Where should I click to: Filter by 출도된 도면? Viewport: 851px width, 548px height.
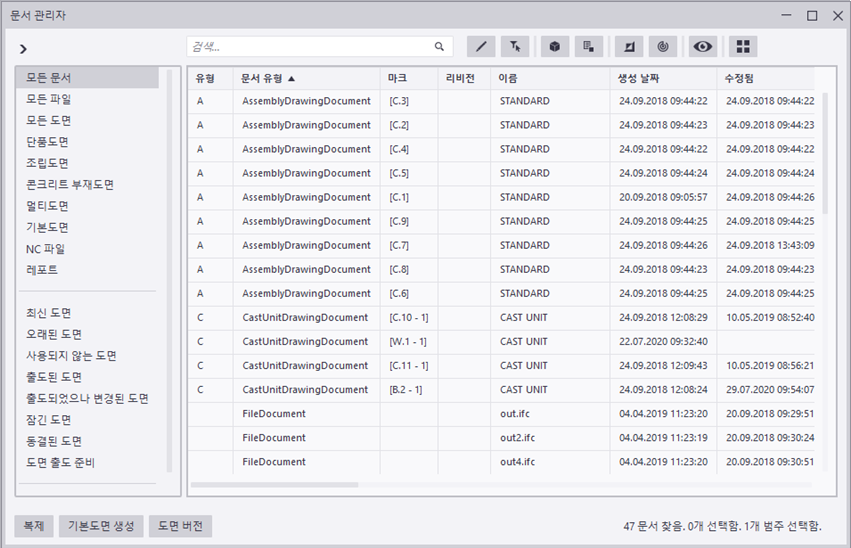(x=87, y=377)
